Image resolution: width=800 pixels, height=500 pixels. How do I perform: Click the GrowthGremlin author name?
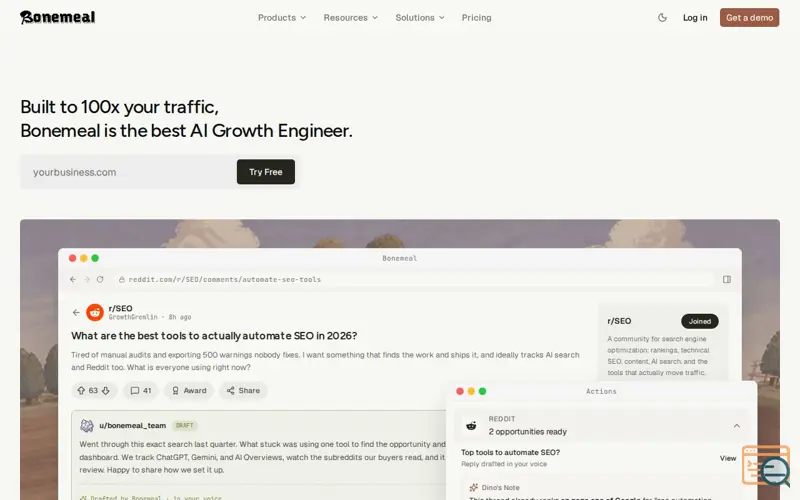(x=133, y=317)
